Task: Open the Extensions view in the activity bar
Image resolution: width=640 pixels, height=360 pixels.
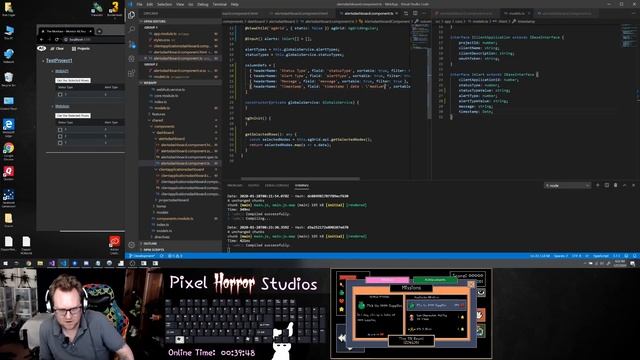Action: [131, 73]
